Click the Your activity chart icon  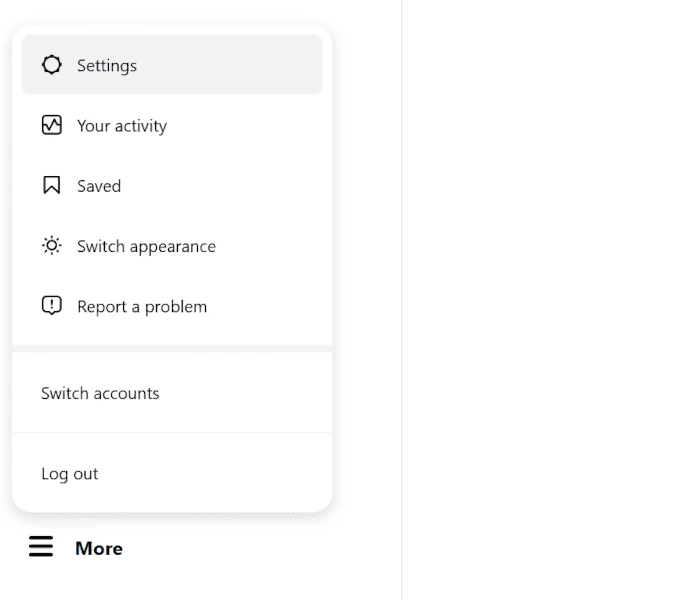(52, 125)
